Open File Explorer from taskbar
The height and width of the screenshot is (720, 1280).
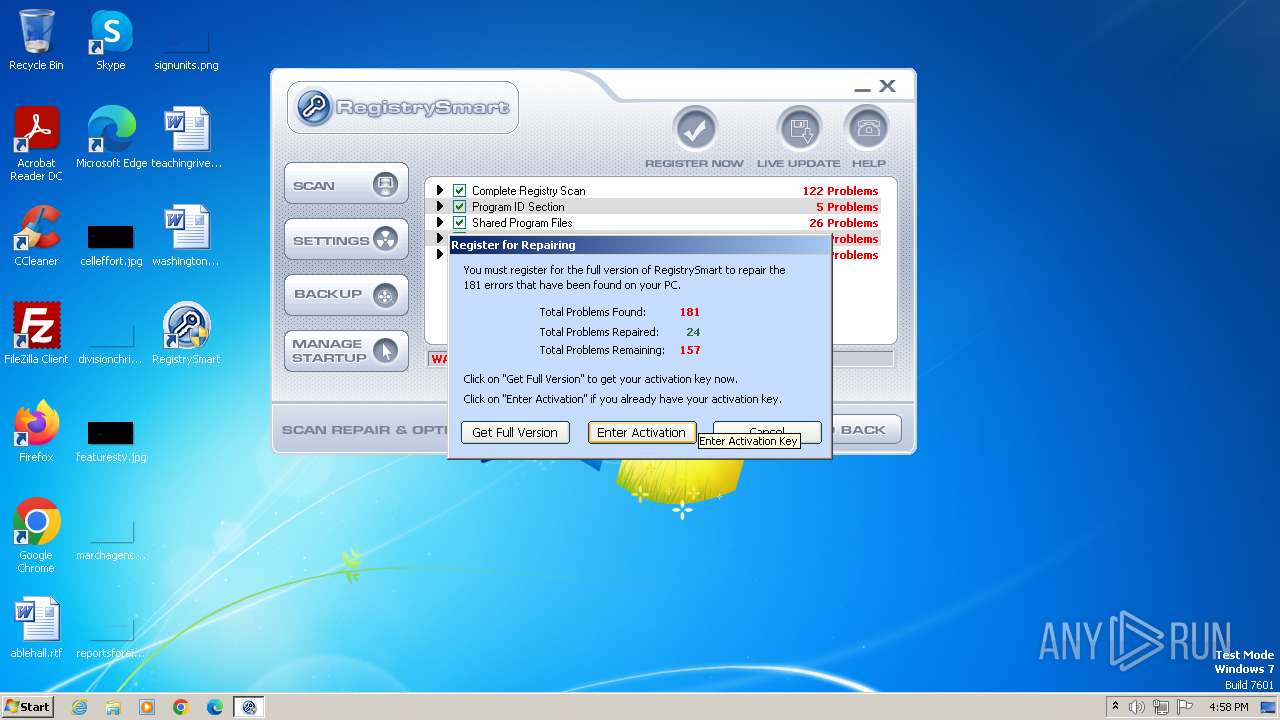point(113,707)
